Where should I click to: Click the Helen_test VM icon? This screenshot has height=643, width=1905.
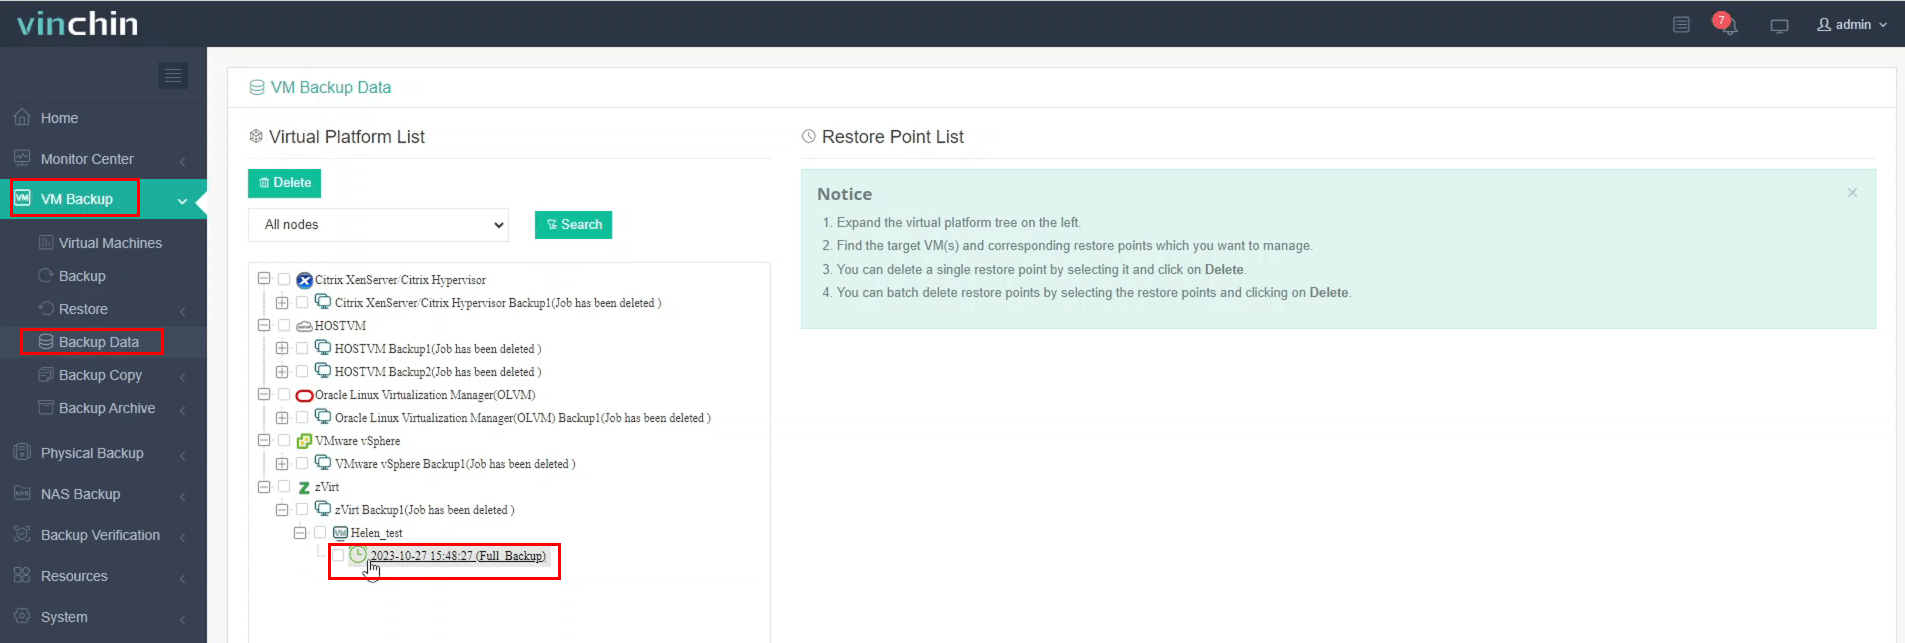340,533
